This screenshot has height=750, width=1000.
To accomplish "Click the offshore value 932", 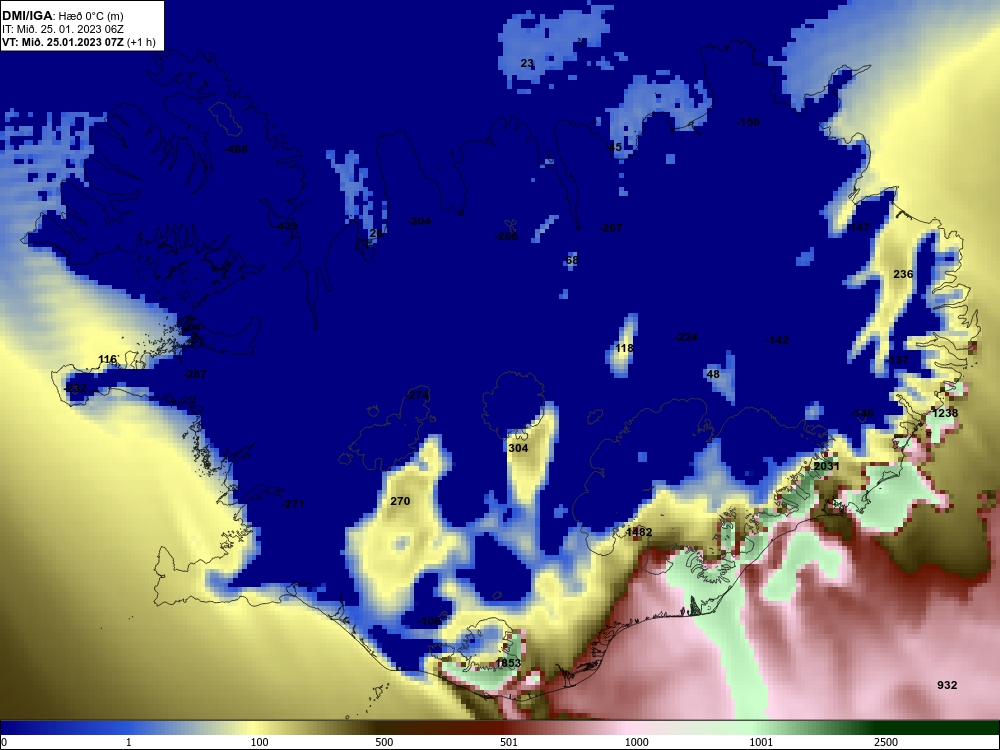I will 947,685.
